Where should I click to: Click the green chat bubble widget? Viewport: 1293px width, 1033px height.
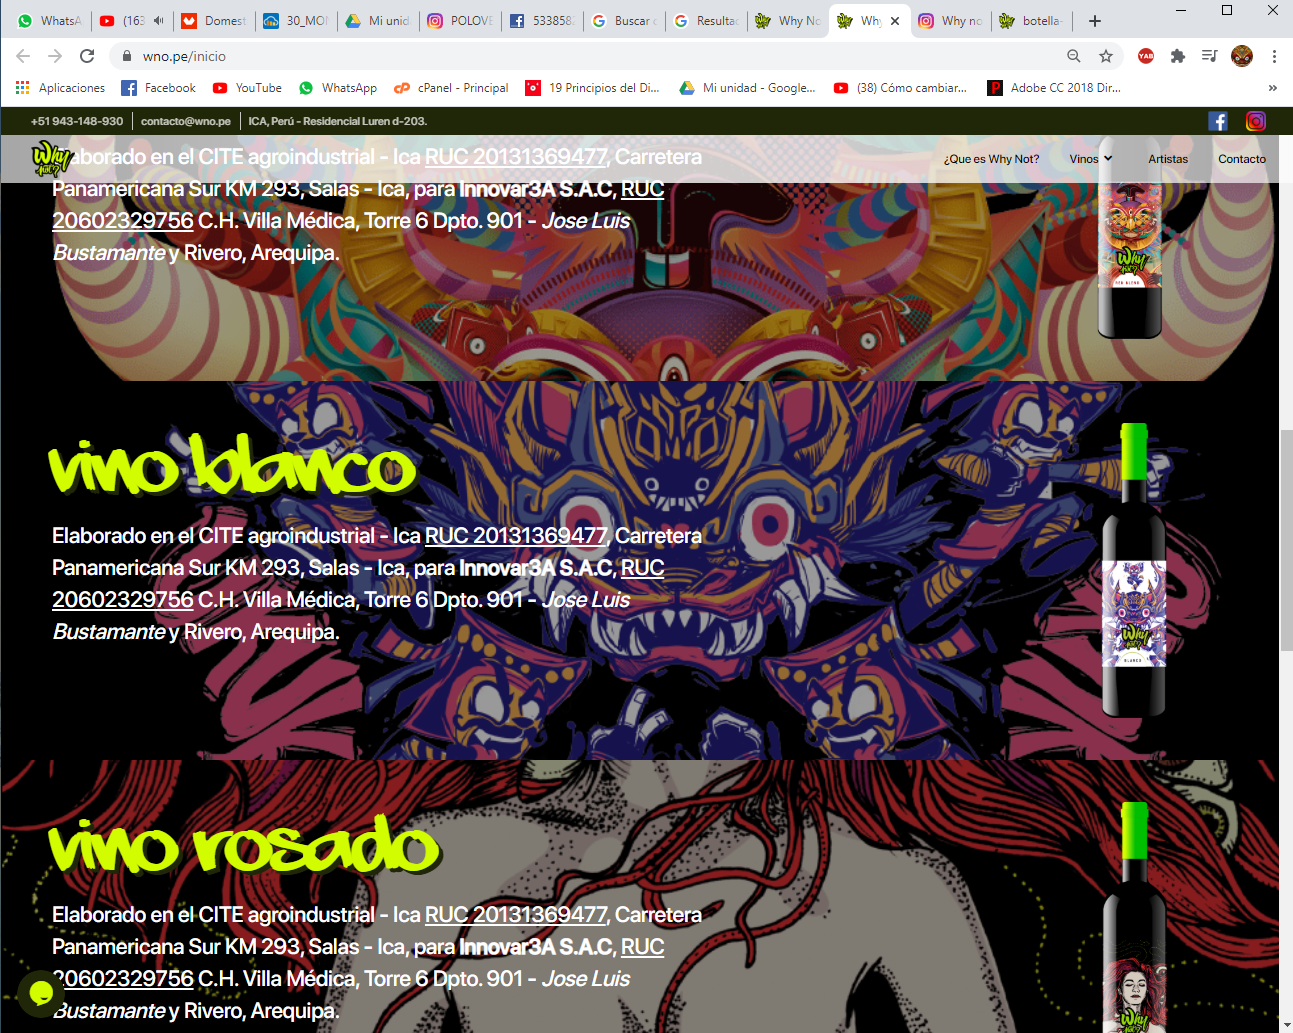(x=41, y=993)
